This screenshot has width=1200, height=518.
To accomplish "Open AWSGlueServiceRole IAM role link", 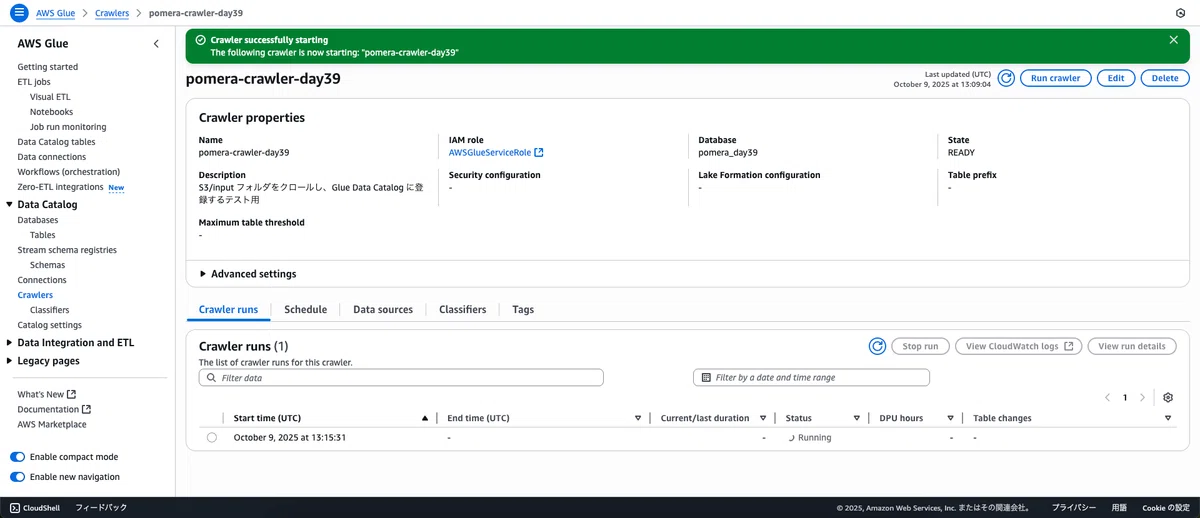I will pyautogui.click(x=496, y=153).
